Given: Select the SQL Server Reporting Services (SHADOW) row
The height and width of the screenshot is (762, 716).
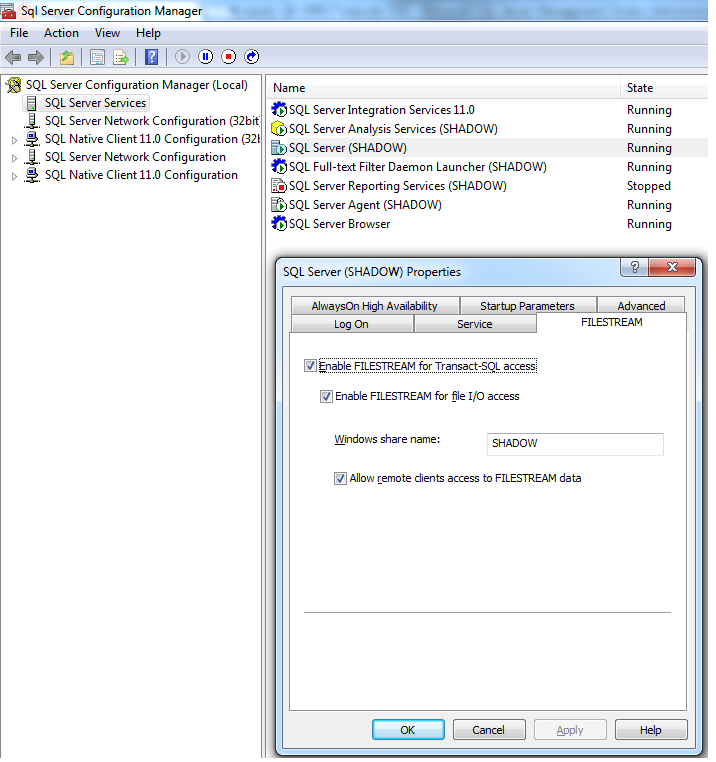Looking at the screenshot, I should pyautogui.click(x=488, y=186).
